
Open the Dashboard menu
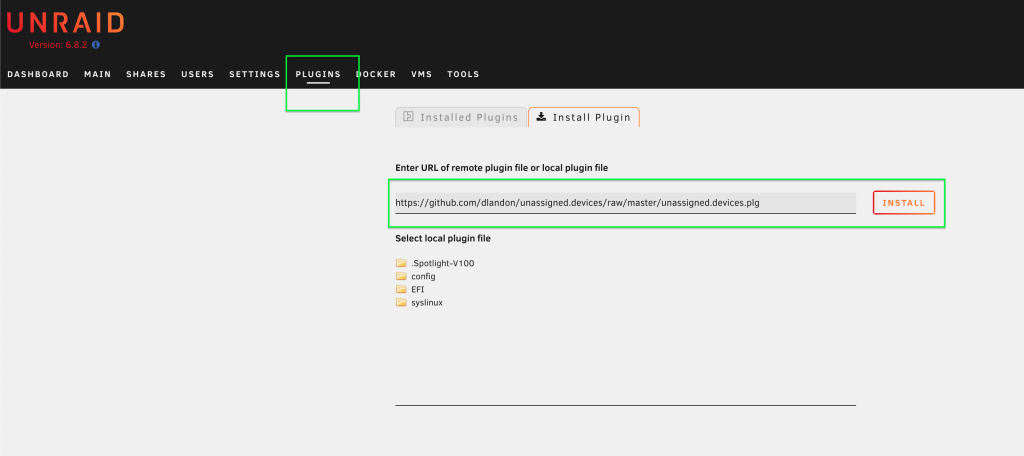38,74
